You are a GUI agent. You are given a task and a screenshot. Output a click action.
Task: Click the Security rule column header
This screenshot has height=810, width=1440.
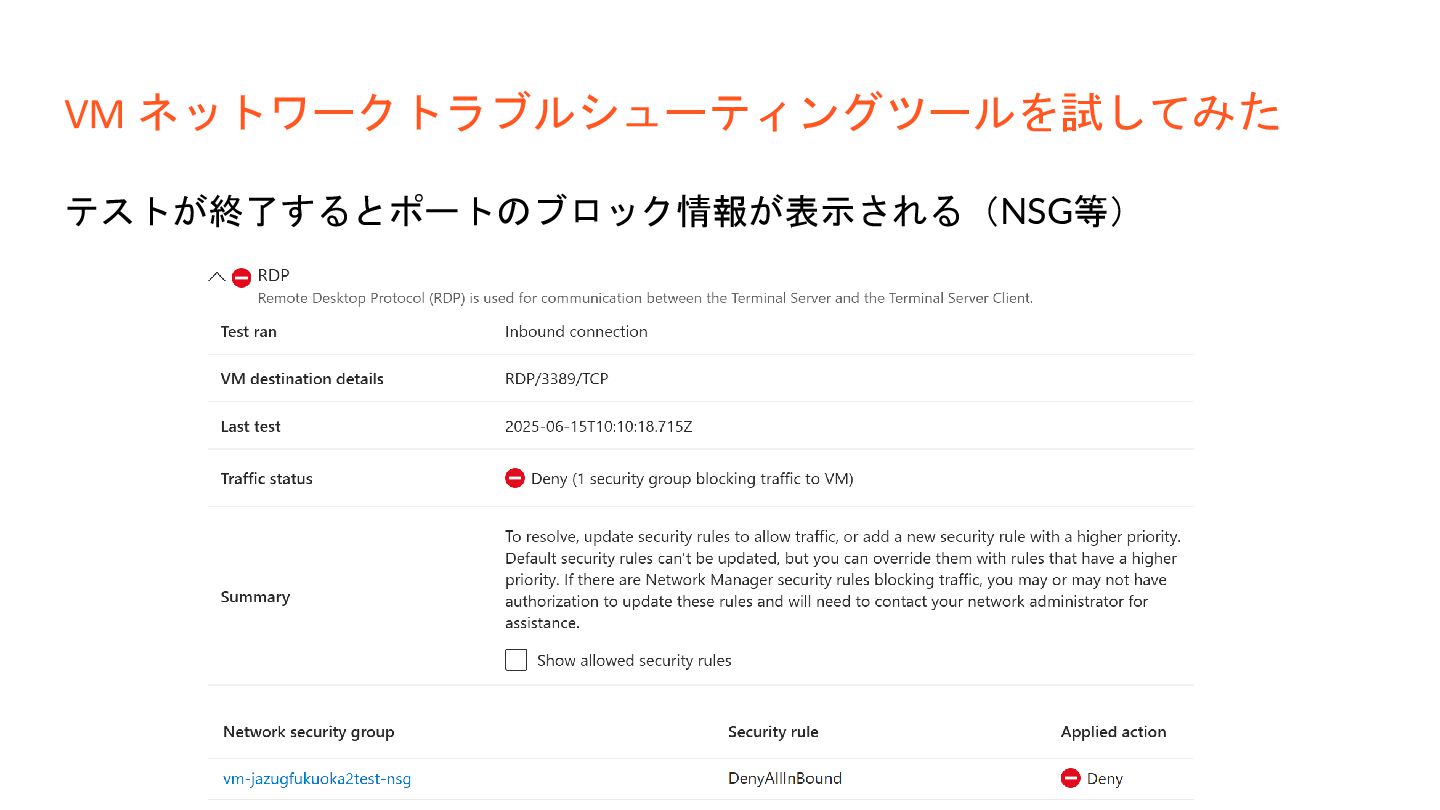pyautogui.click(x=773, y=732)
